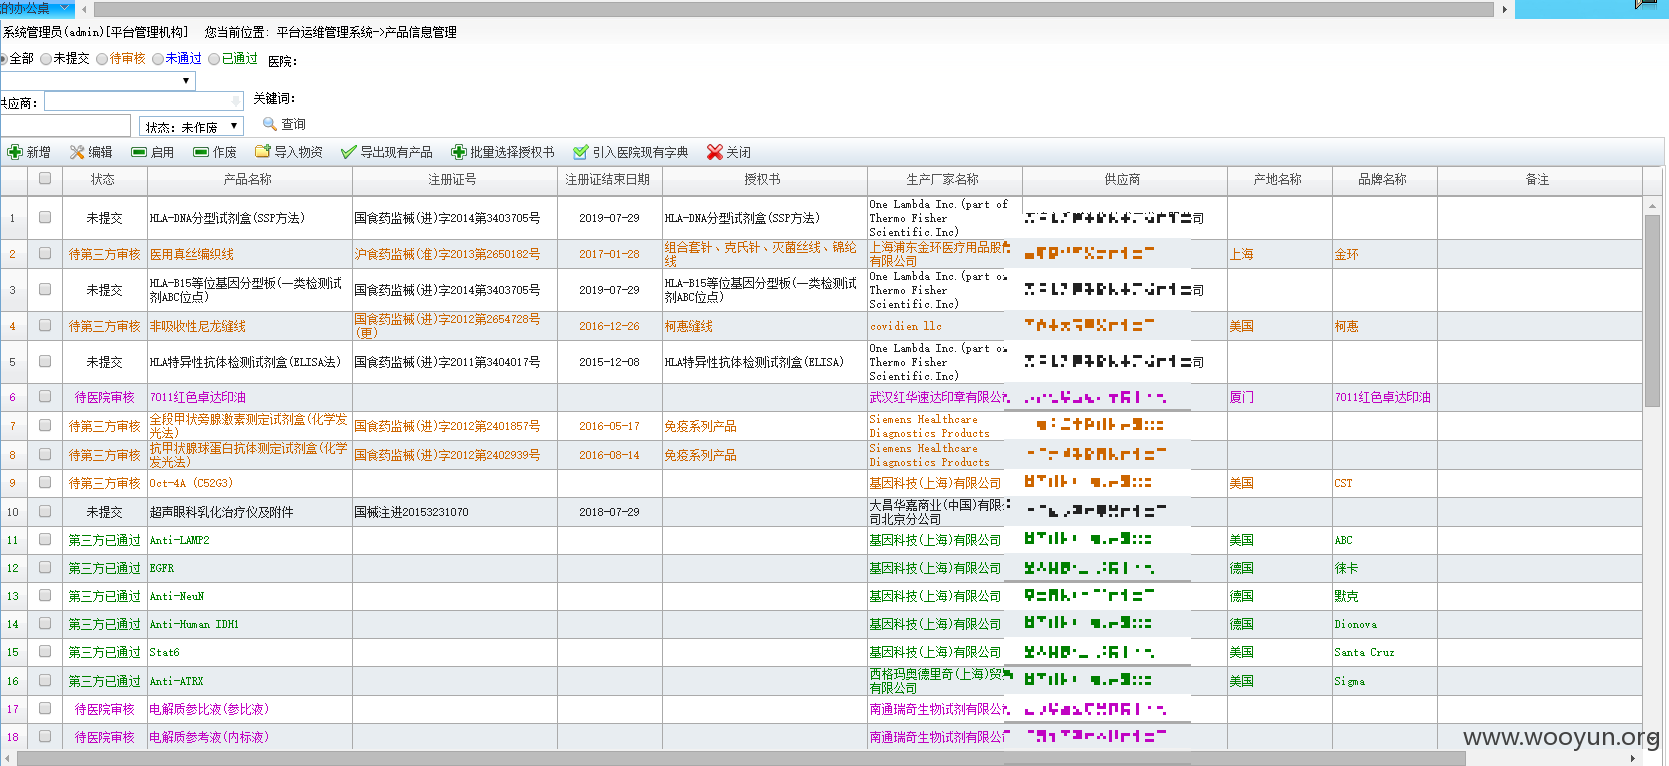Screen dimensions: 1669x766
Task: Click the 作废 void toolbar icon
Action: coord(201,152)
